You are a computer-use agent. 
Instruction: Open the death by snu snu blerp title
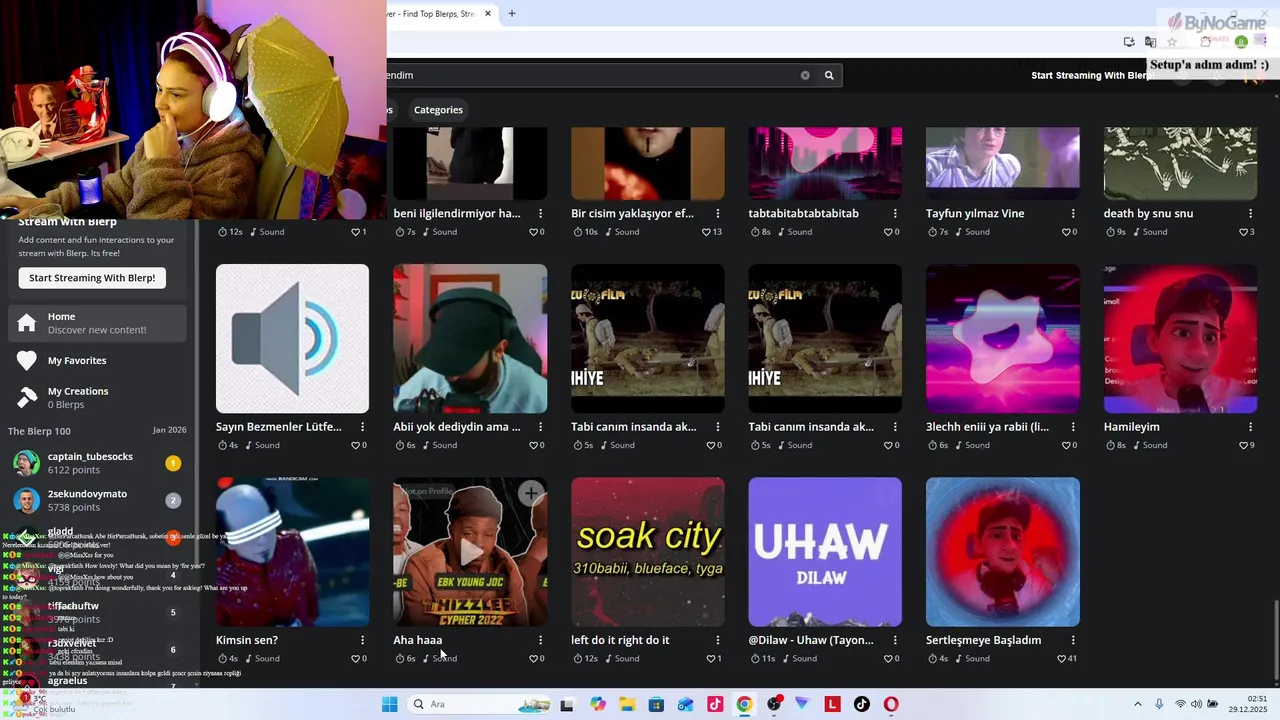tap(1148, 214)
